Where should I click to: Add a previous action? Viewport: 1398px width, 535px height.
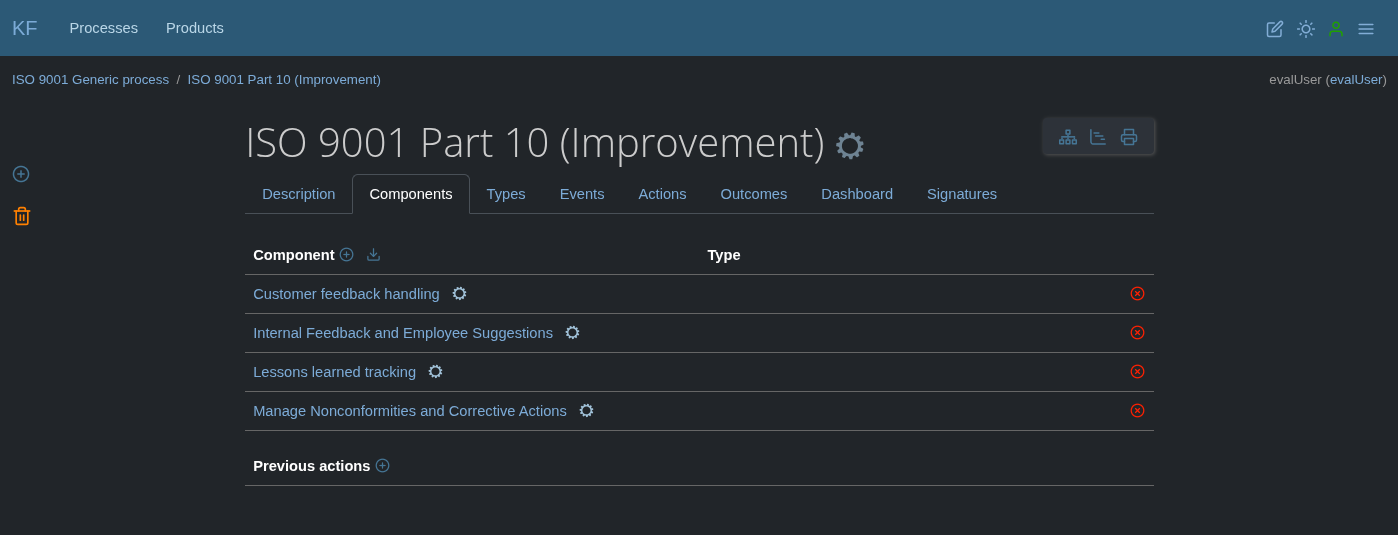click(382, 466)
